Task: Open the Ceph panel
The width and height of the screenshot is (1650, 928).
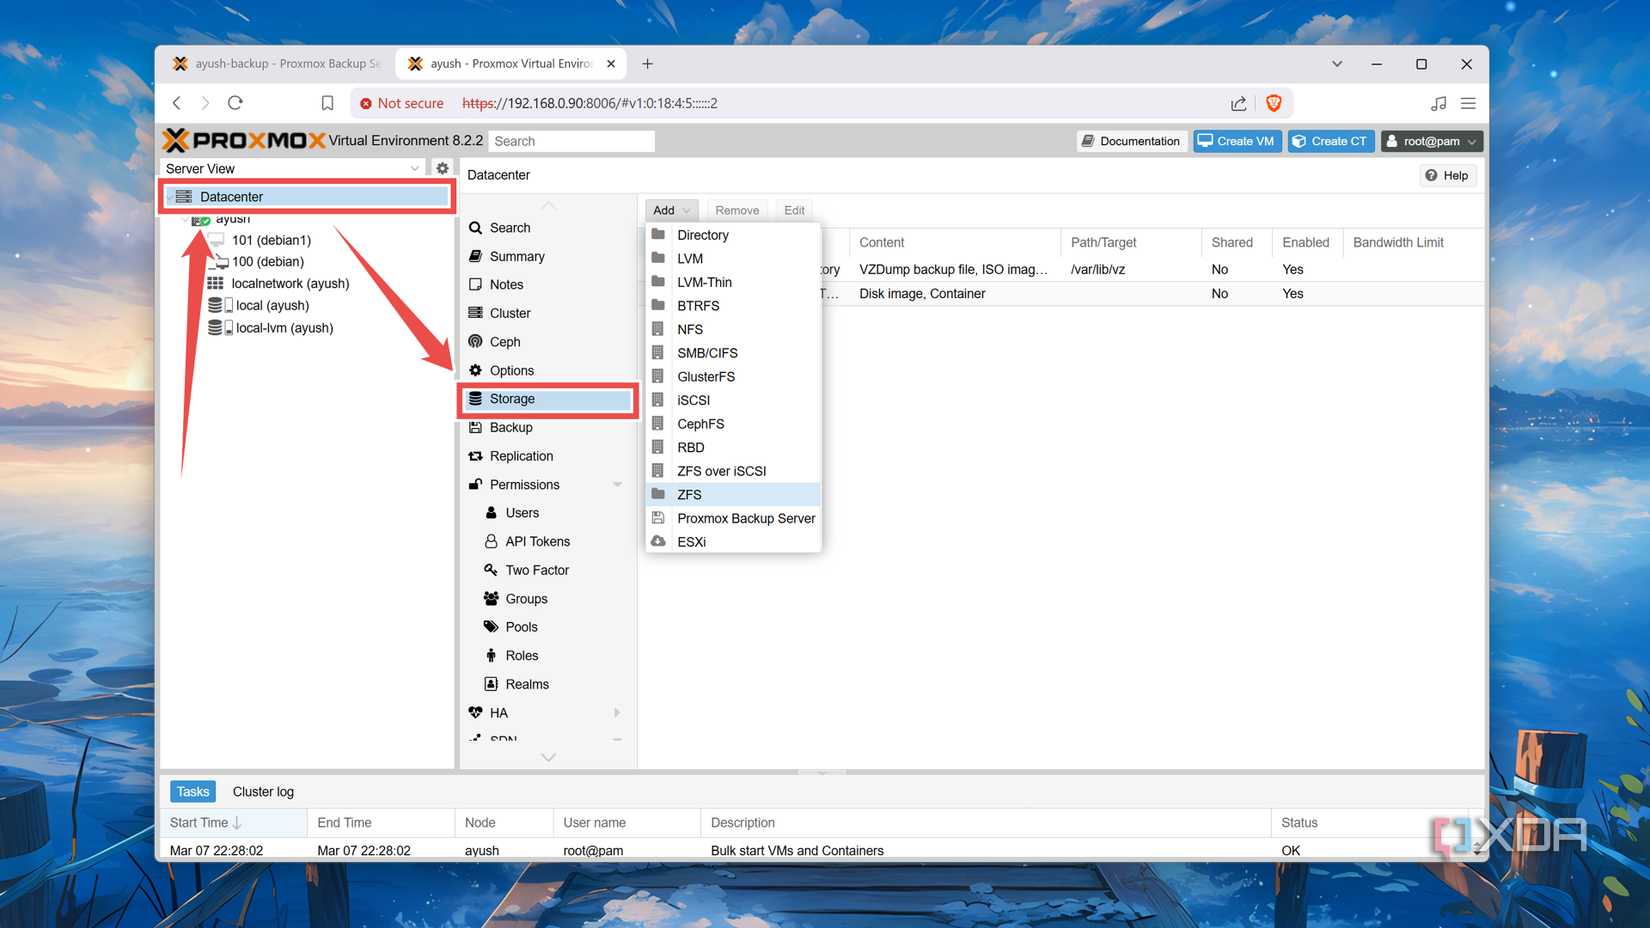Action: coord(504,341)
